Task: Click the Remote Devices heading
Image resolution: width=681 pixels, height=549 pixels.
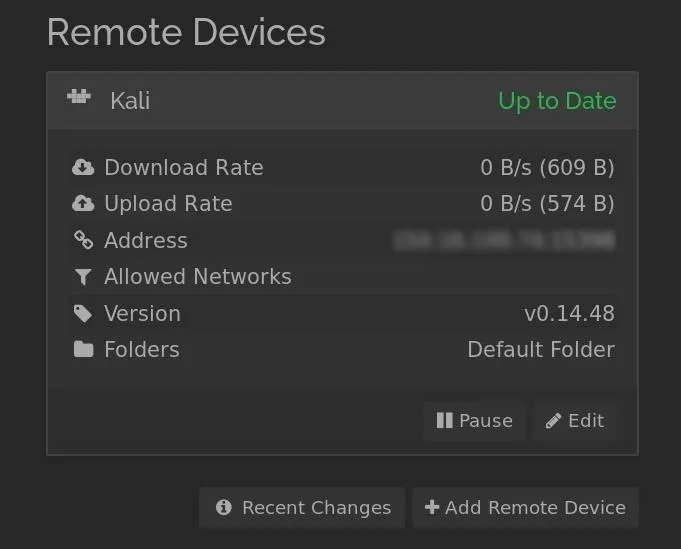Action: point(186,32)
